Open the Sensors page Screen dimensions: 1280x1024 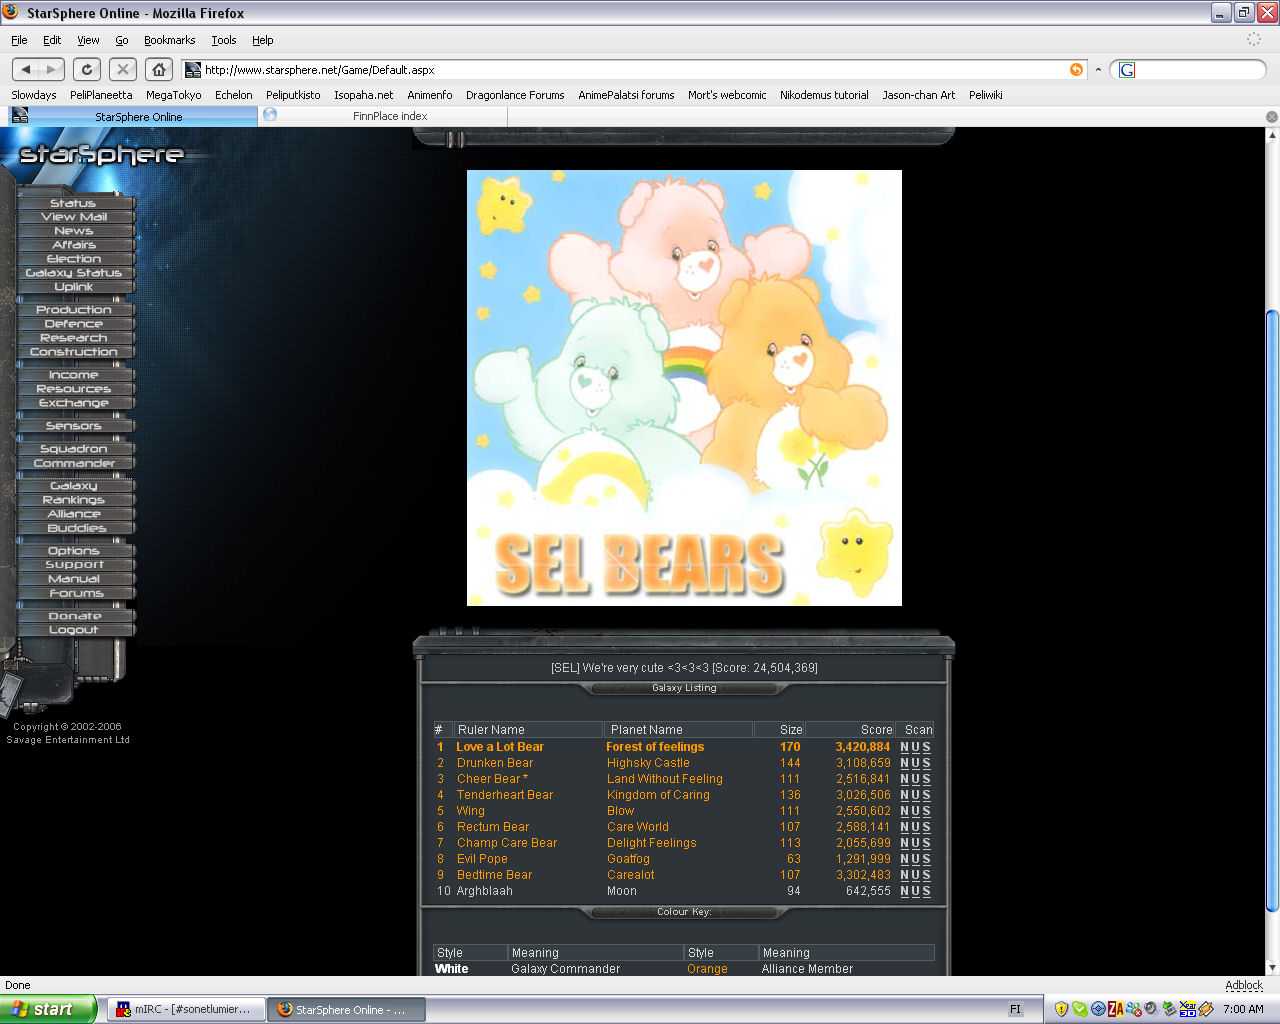[74, 426]
